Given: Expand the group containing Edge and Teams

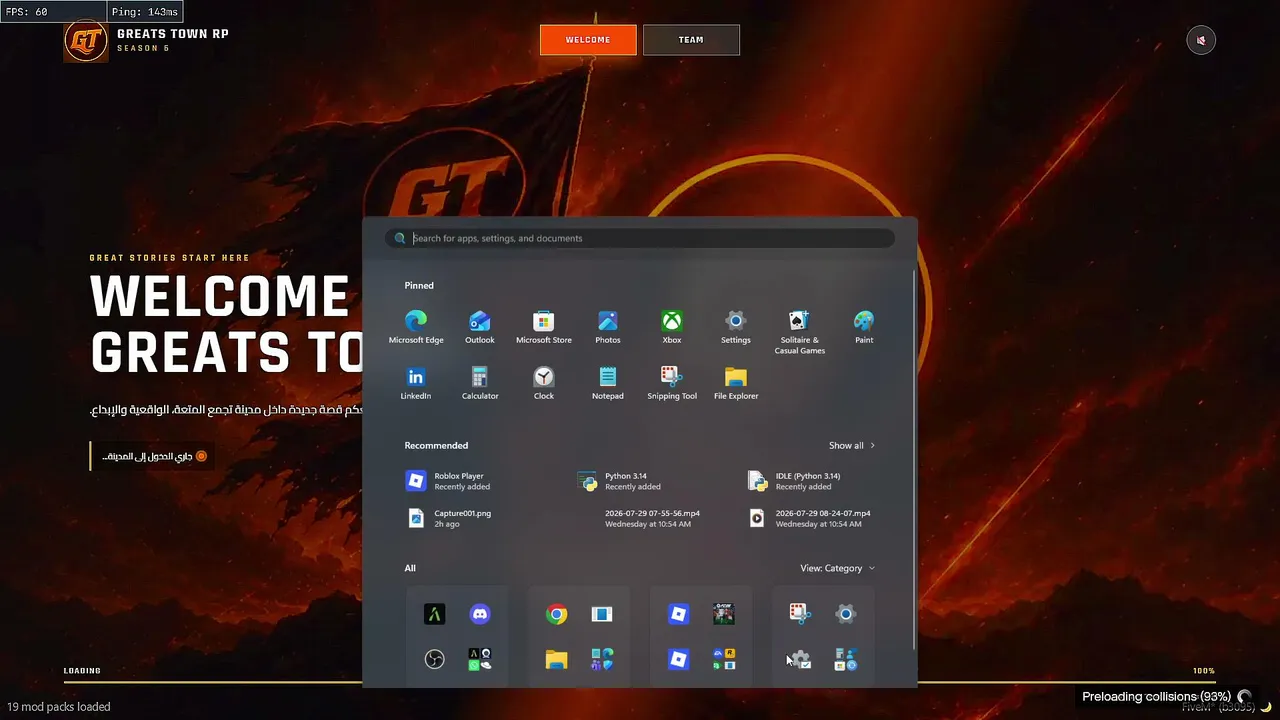Looking at the screenshot, I should click(x=602, y=660).
